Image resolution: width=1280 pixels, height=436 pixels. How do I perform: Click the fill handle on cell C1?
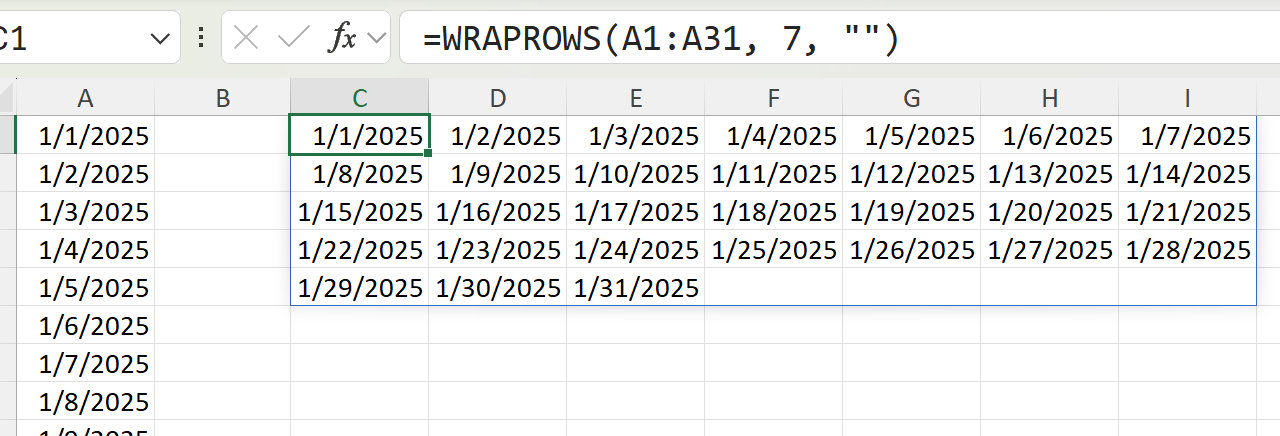coord(429,153)
